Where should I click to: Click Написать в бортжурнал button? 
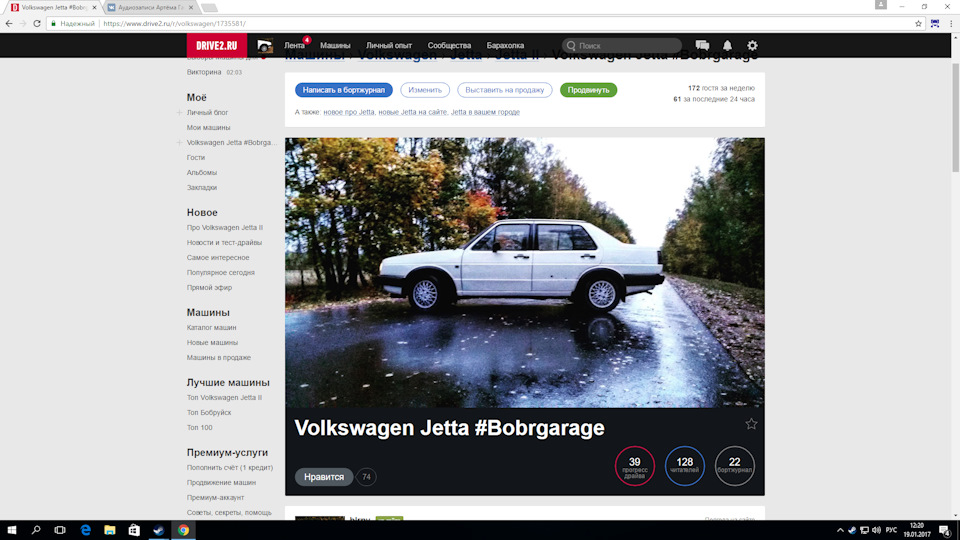[343, 90]
